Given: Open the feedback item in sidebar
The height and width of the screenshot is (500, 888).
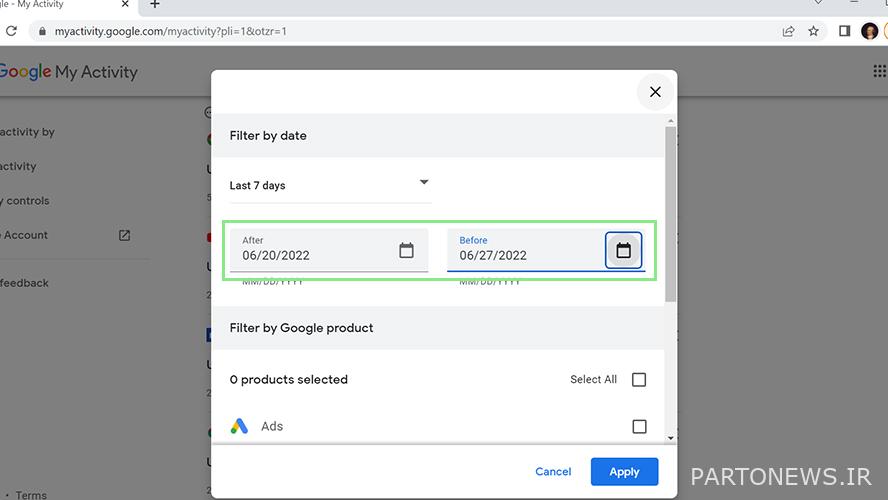Looking at the screenshot, I should click(24, 283).
